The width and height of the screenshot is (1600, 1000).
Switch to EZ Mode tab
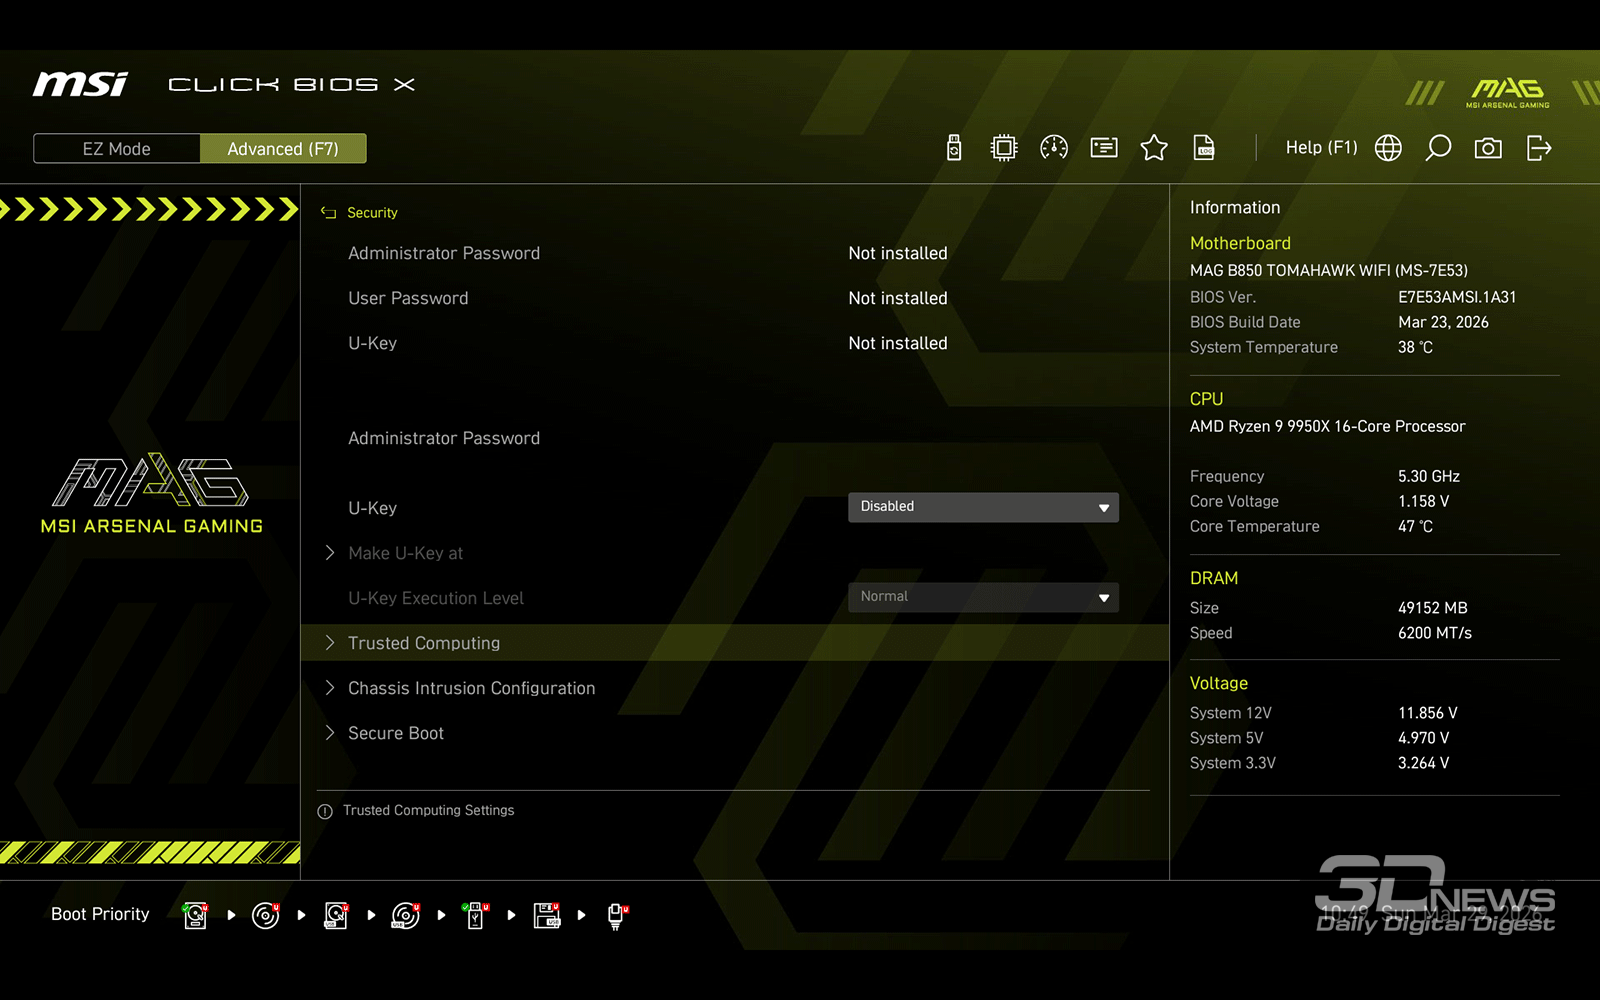[x=117, y=149]
